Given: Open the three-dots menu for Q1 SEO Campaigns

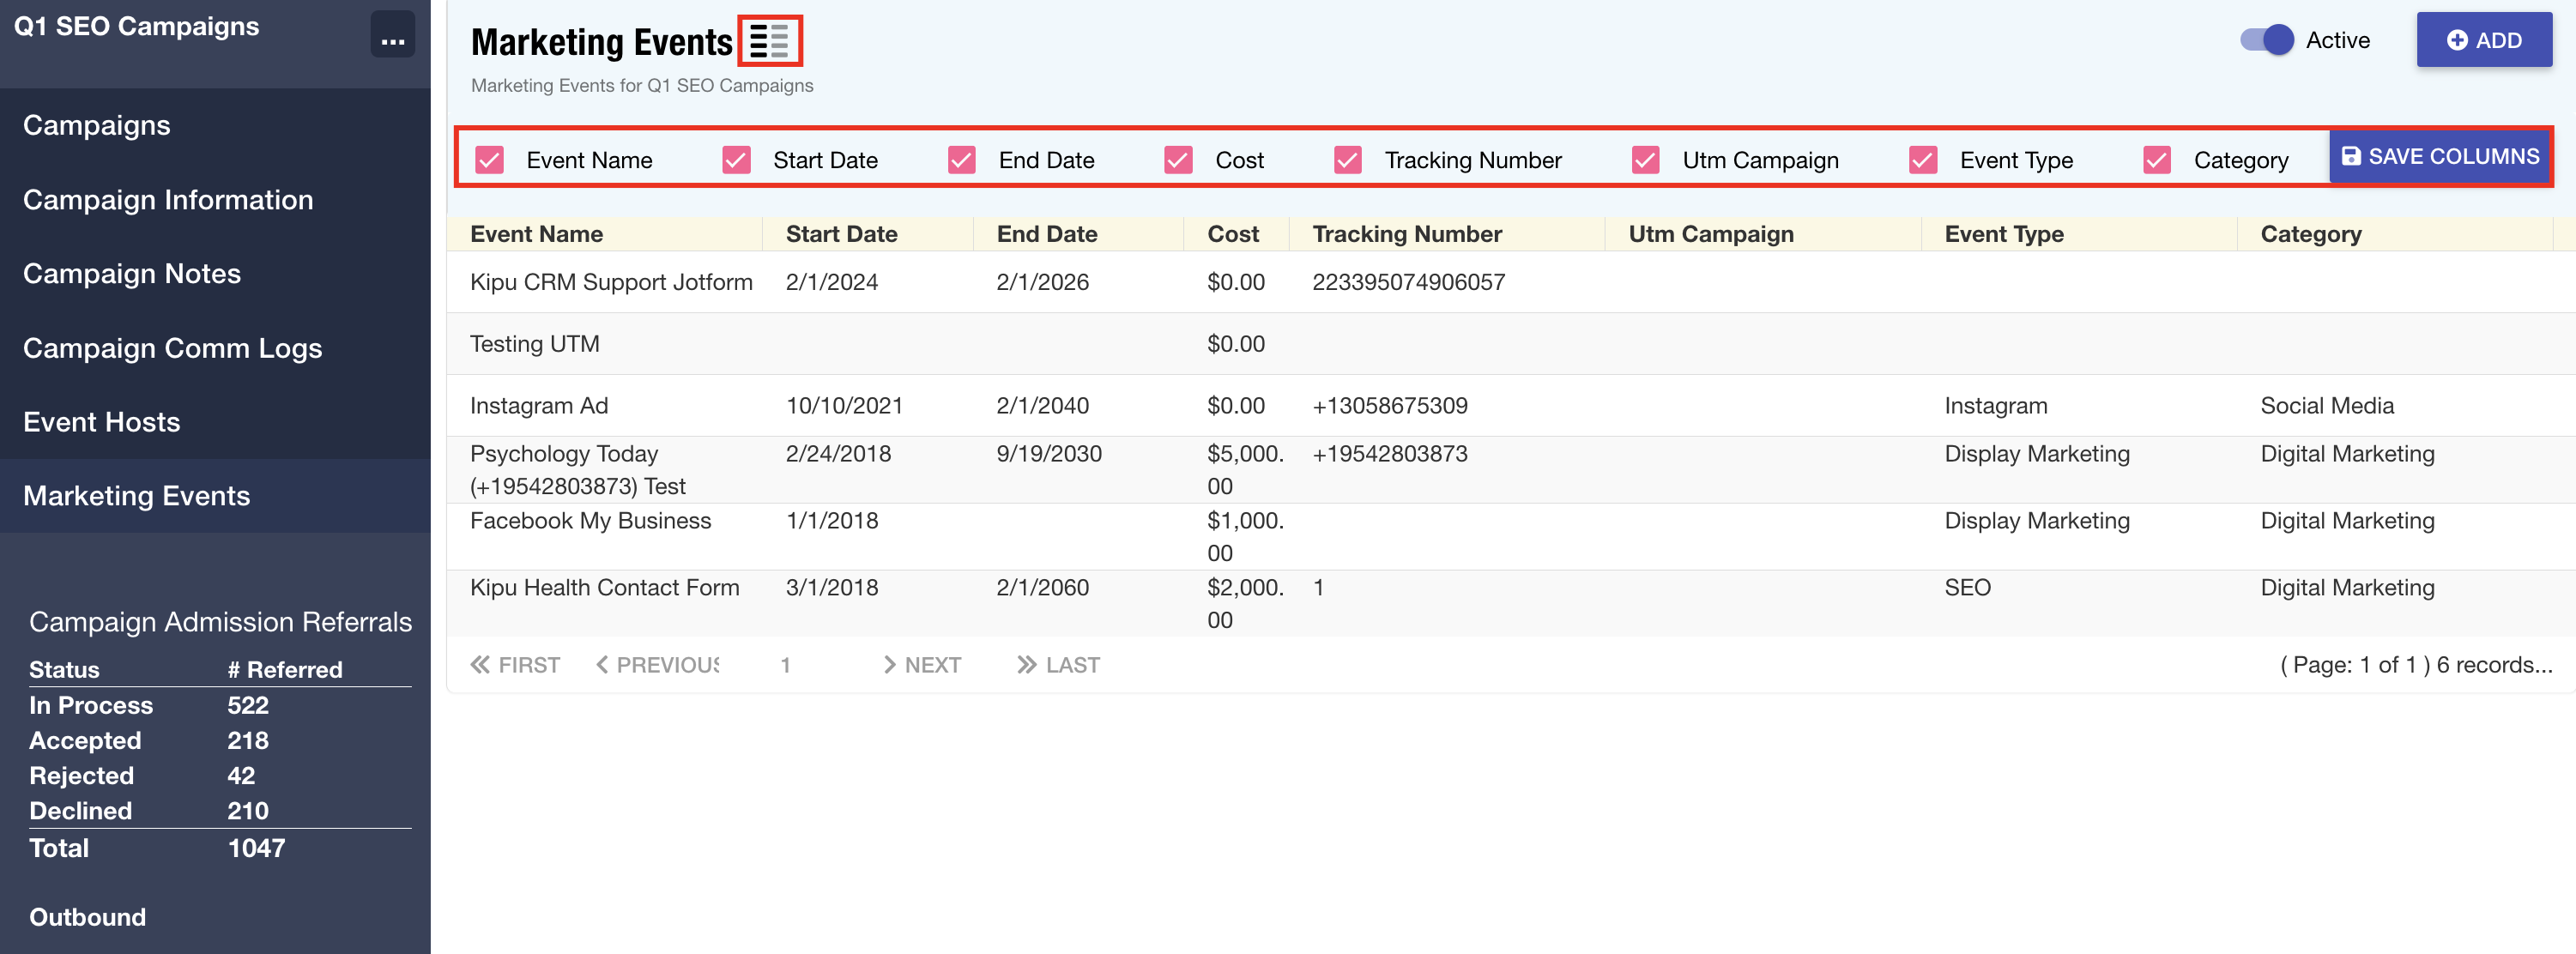Looking at the screenshot, I should tap(392, 36).
